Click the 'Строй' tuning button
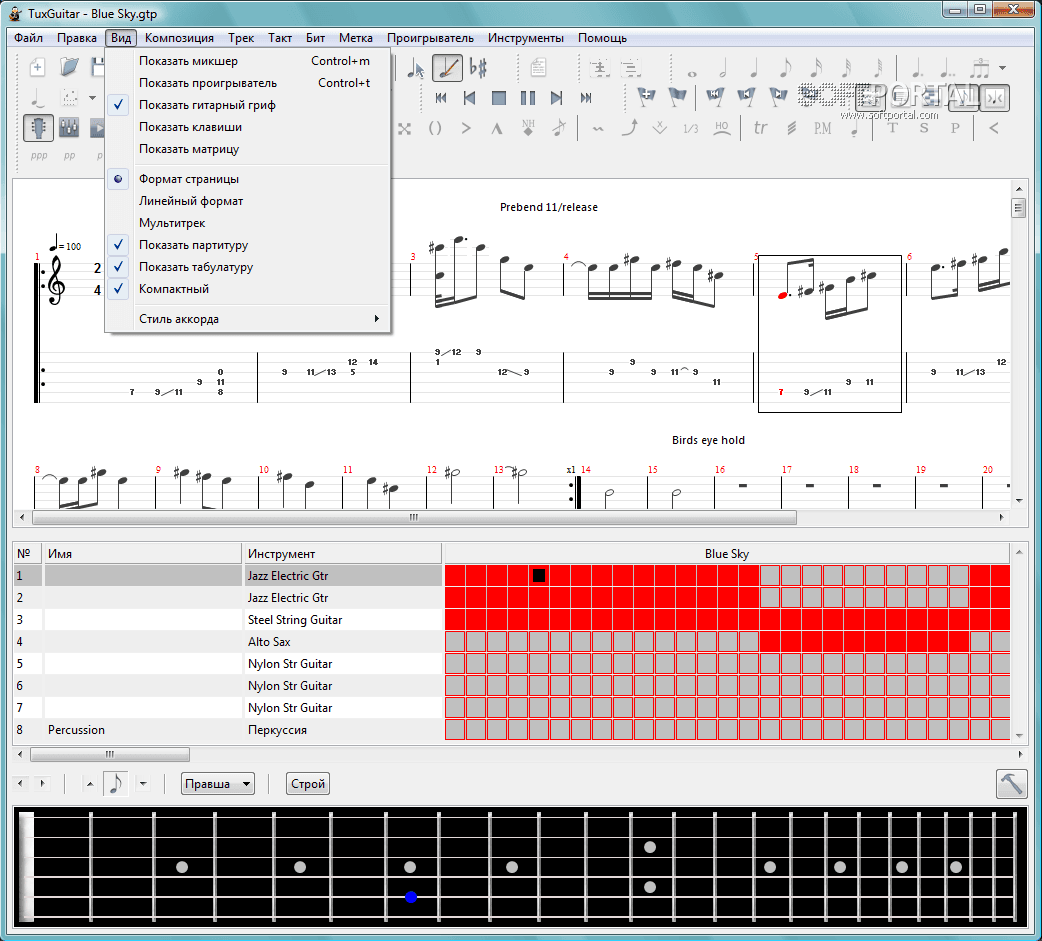Screen dimensions: 1042x941 (x=308, y=784)
